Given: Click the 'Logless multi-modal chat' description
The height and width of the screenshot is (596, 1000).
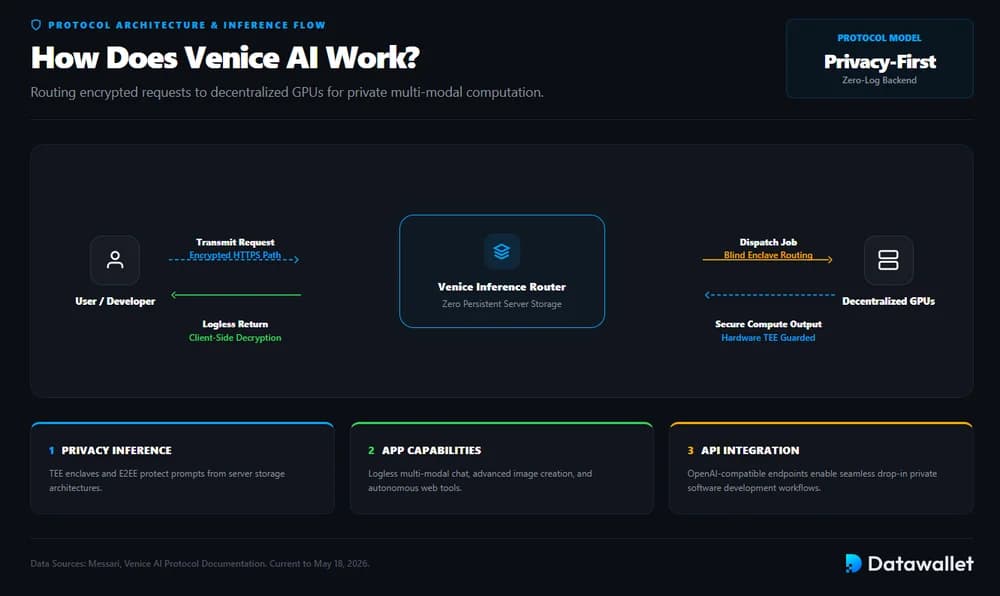Looking at the screenshot, I should pyautogui.click(x=480, y=481).
